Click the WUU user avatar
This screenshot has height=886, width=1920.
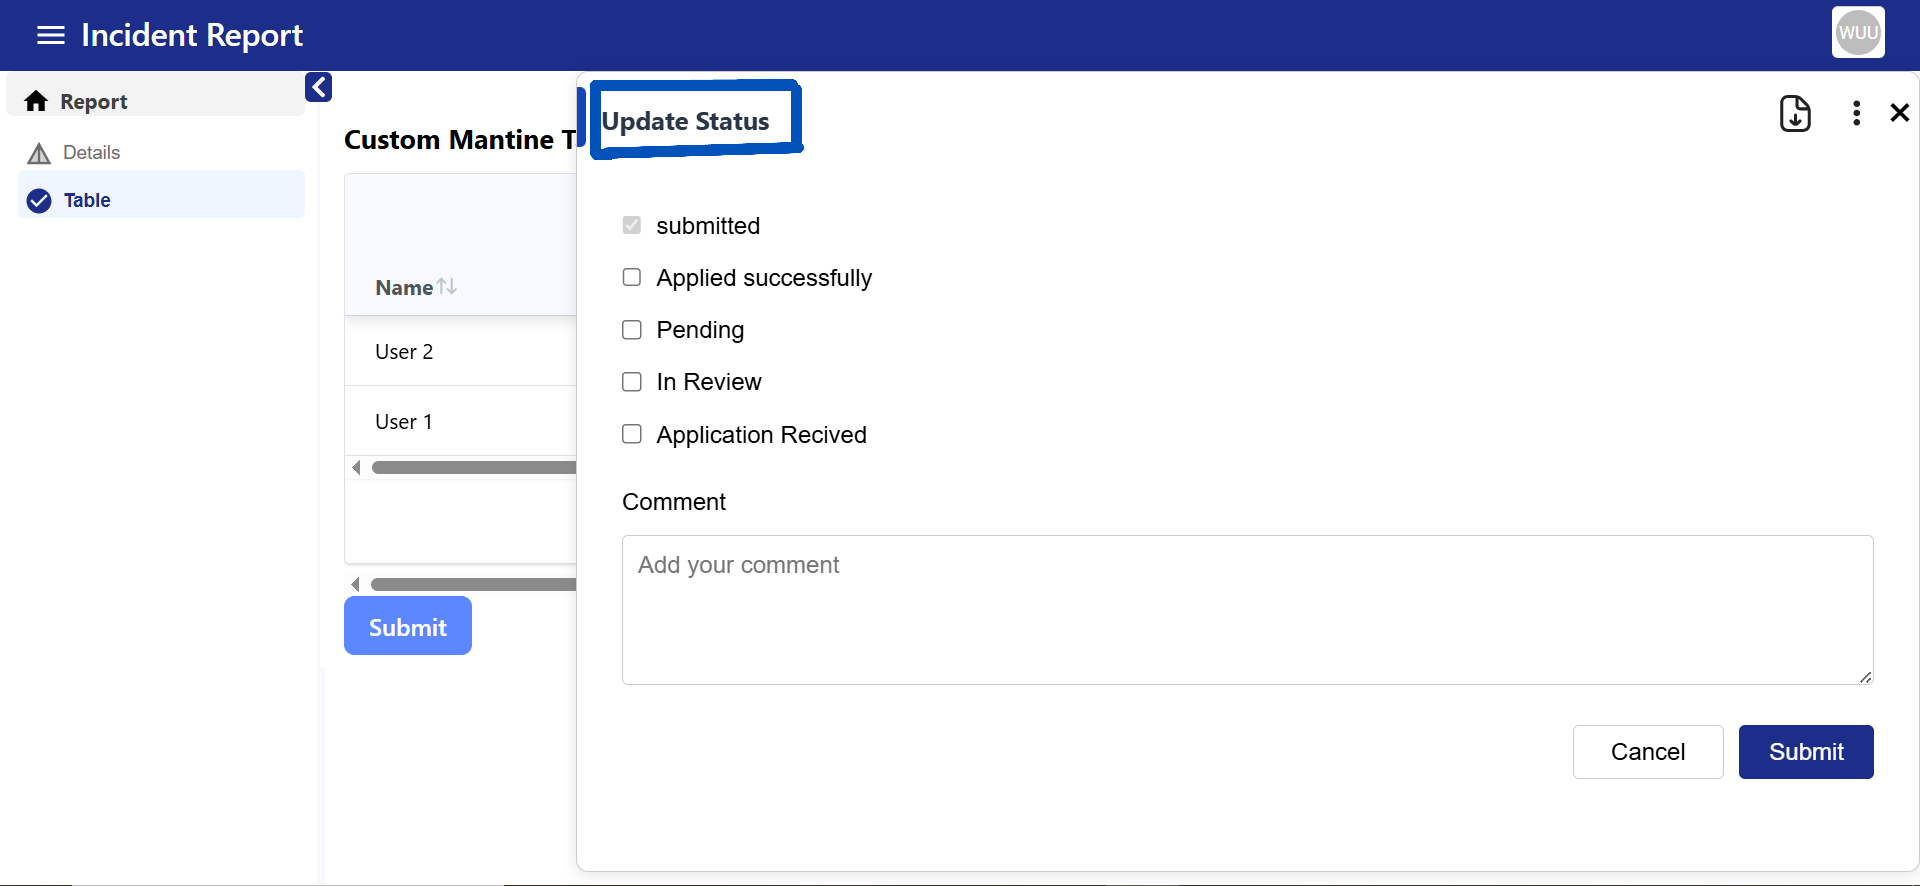pos(1857,33)
